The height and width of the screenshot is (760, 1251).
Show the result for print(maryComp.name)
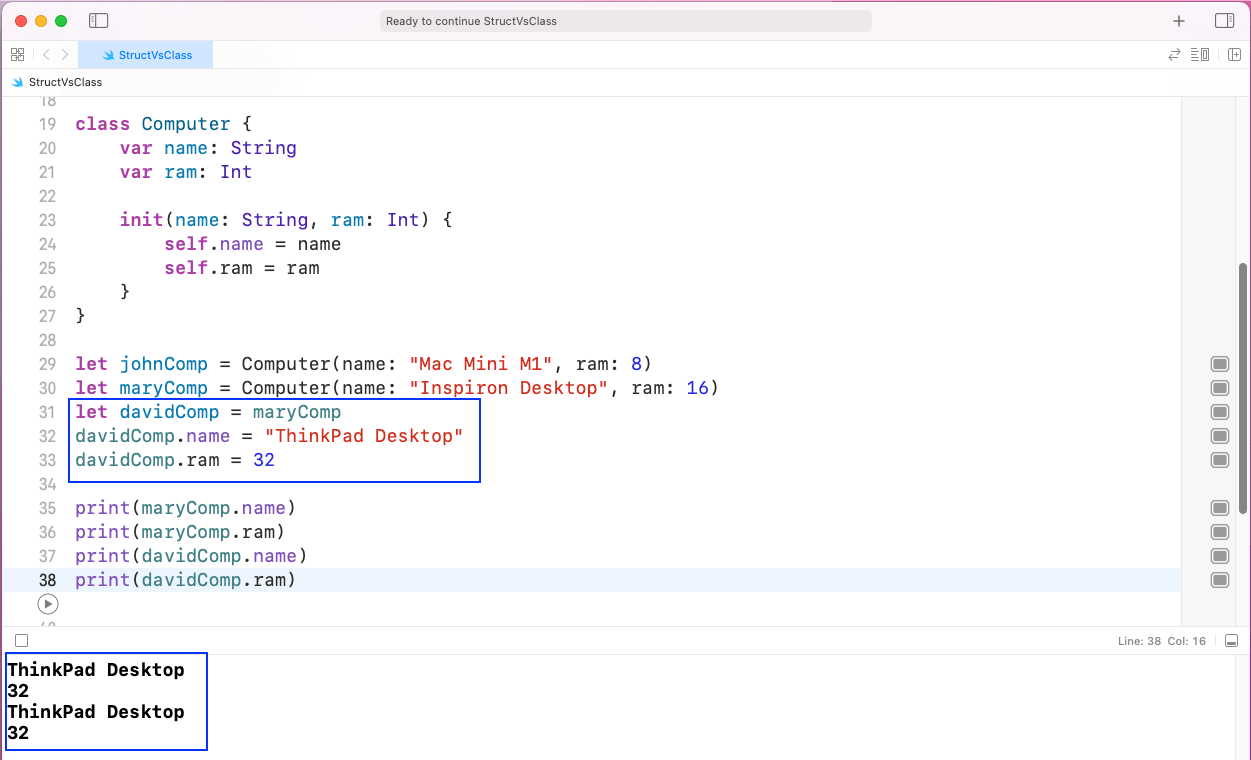1219,508
